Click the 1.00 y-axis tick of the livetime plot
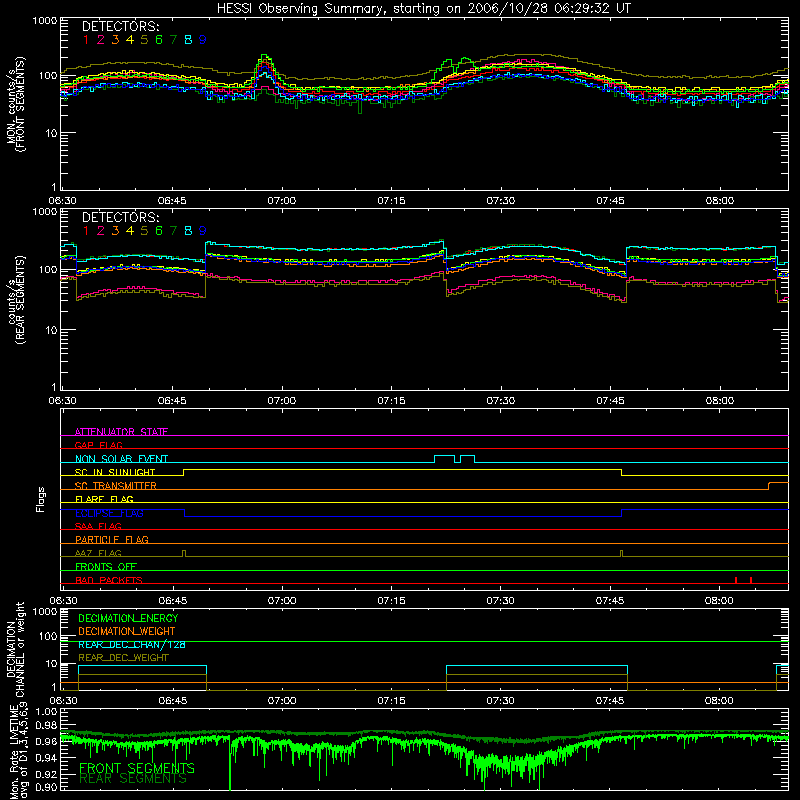The height and width of the screenshot is (800, 800). (46, 711)
